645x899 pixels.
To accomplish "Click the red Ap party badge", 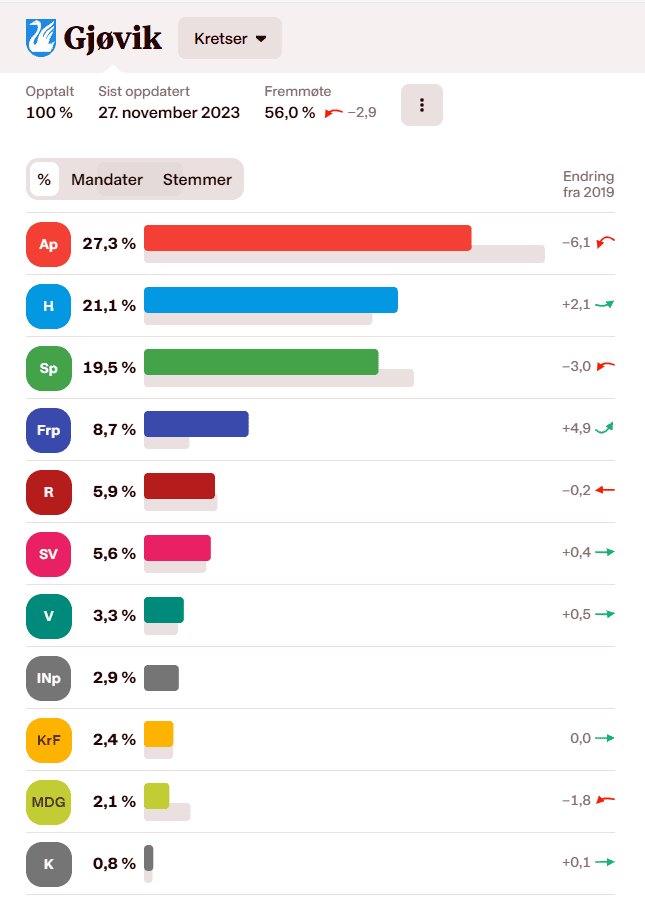I will pyautogui.click(x=48, y=244).
